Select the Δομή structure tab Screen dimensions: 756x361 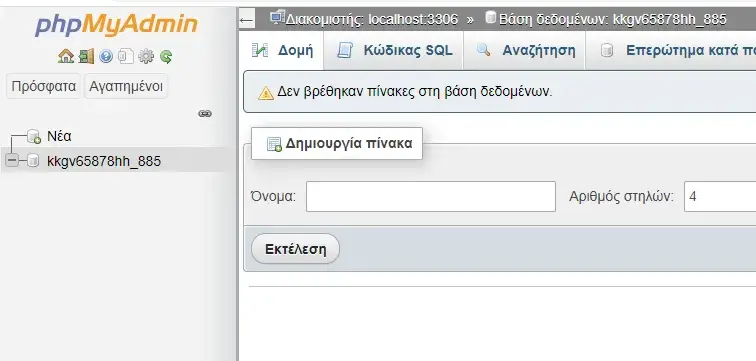(282, 51)
